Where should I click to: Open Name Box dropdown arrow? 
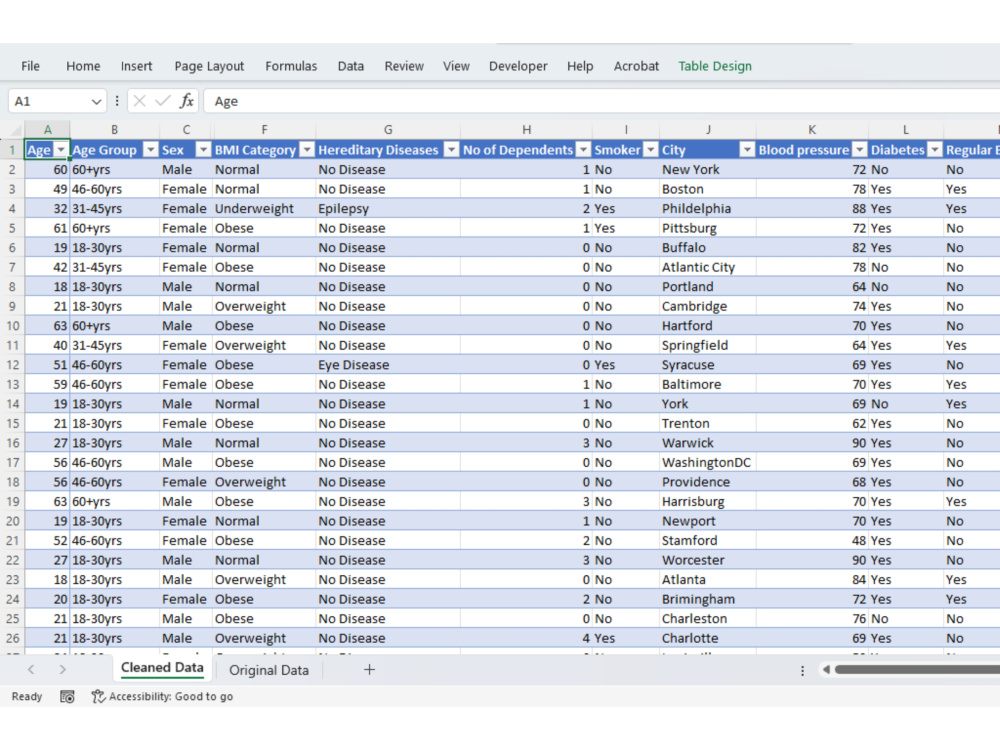(x=96, y=101)
